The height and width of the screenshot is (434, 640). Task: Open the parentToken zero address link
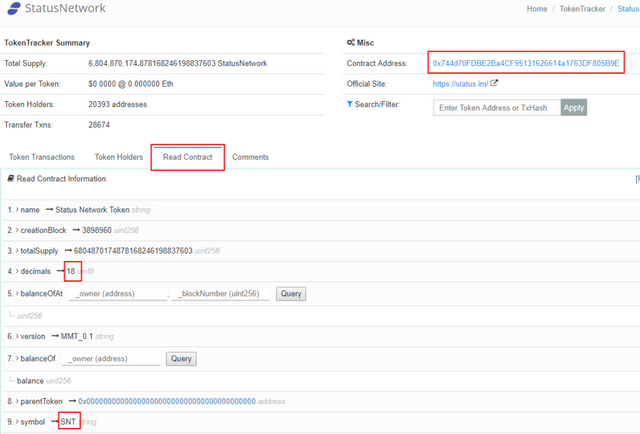pos(167,401)
